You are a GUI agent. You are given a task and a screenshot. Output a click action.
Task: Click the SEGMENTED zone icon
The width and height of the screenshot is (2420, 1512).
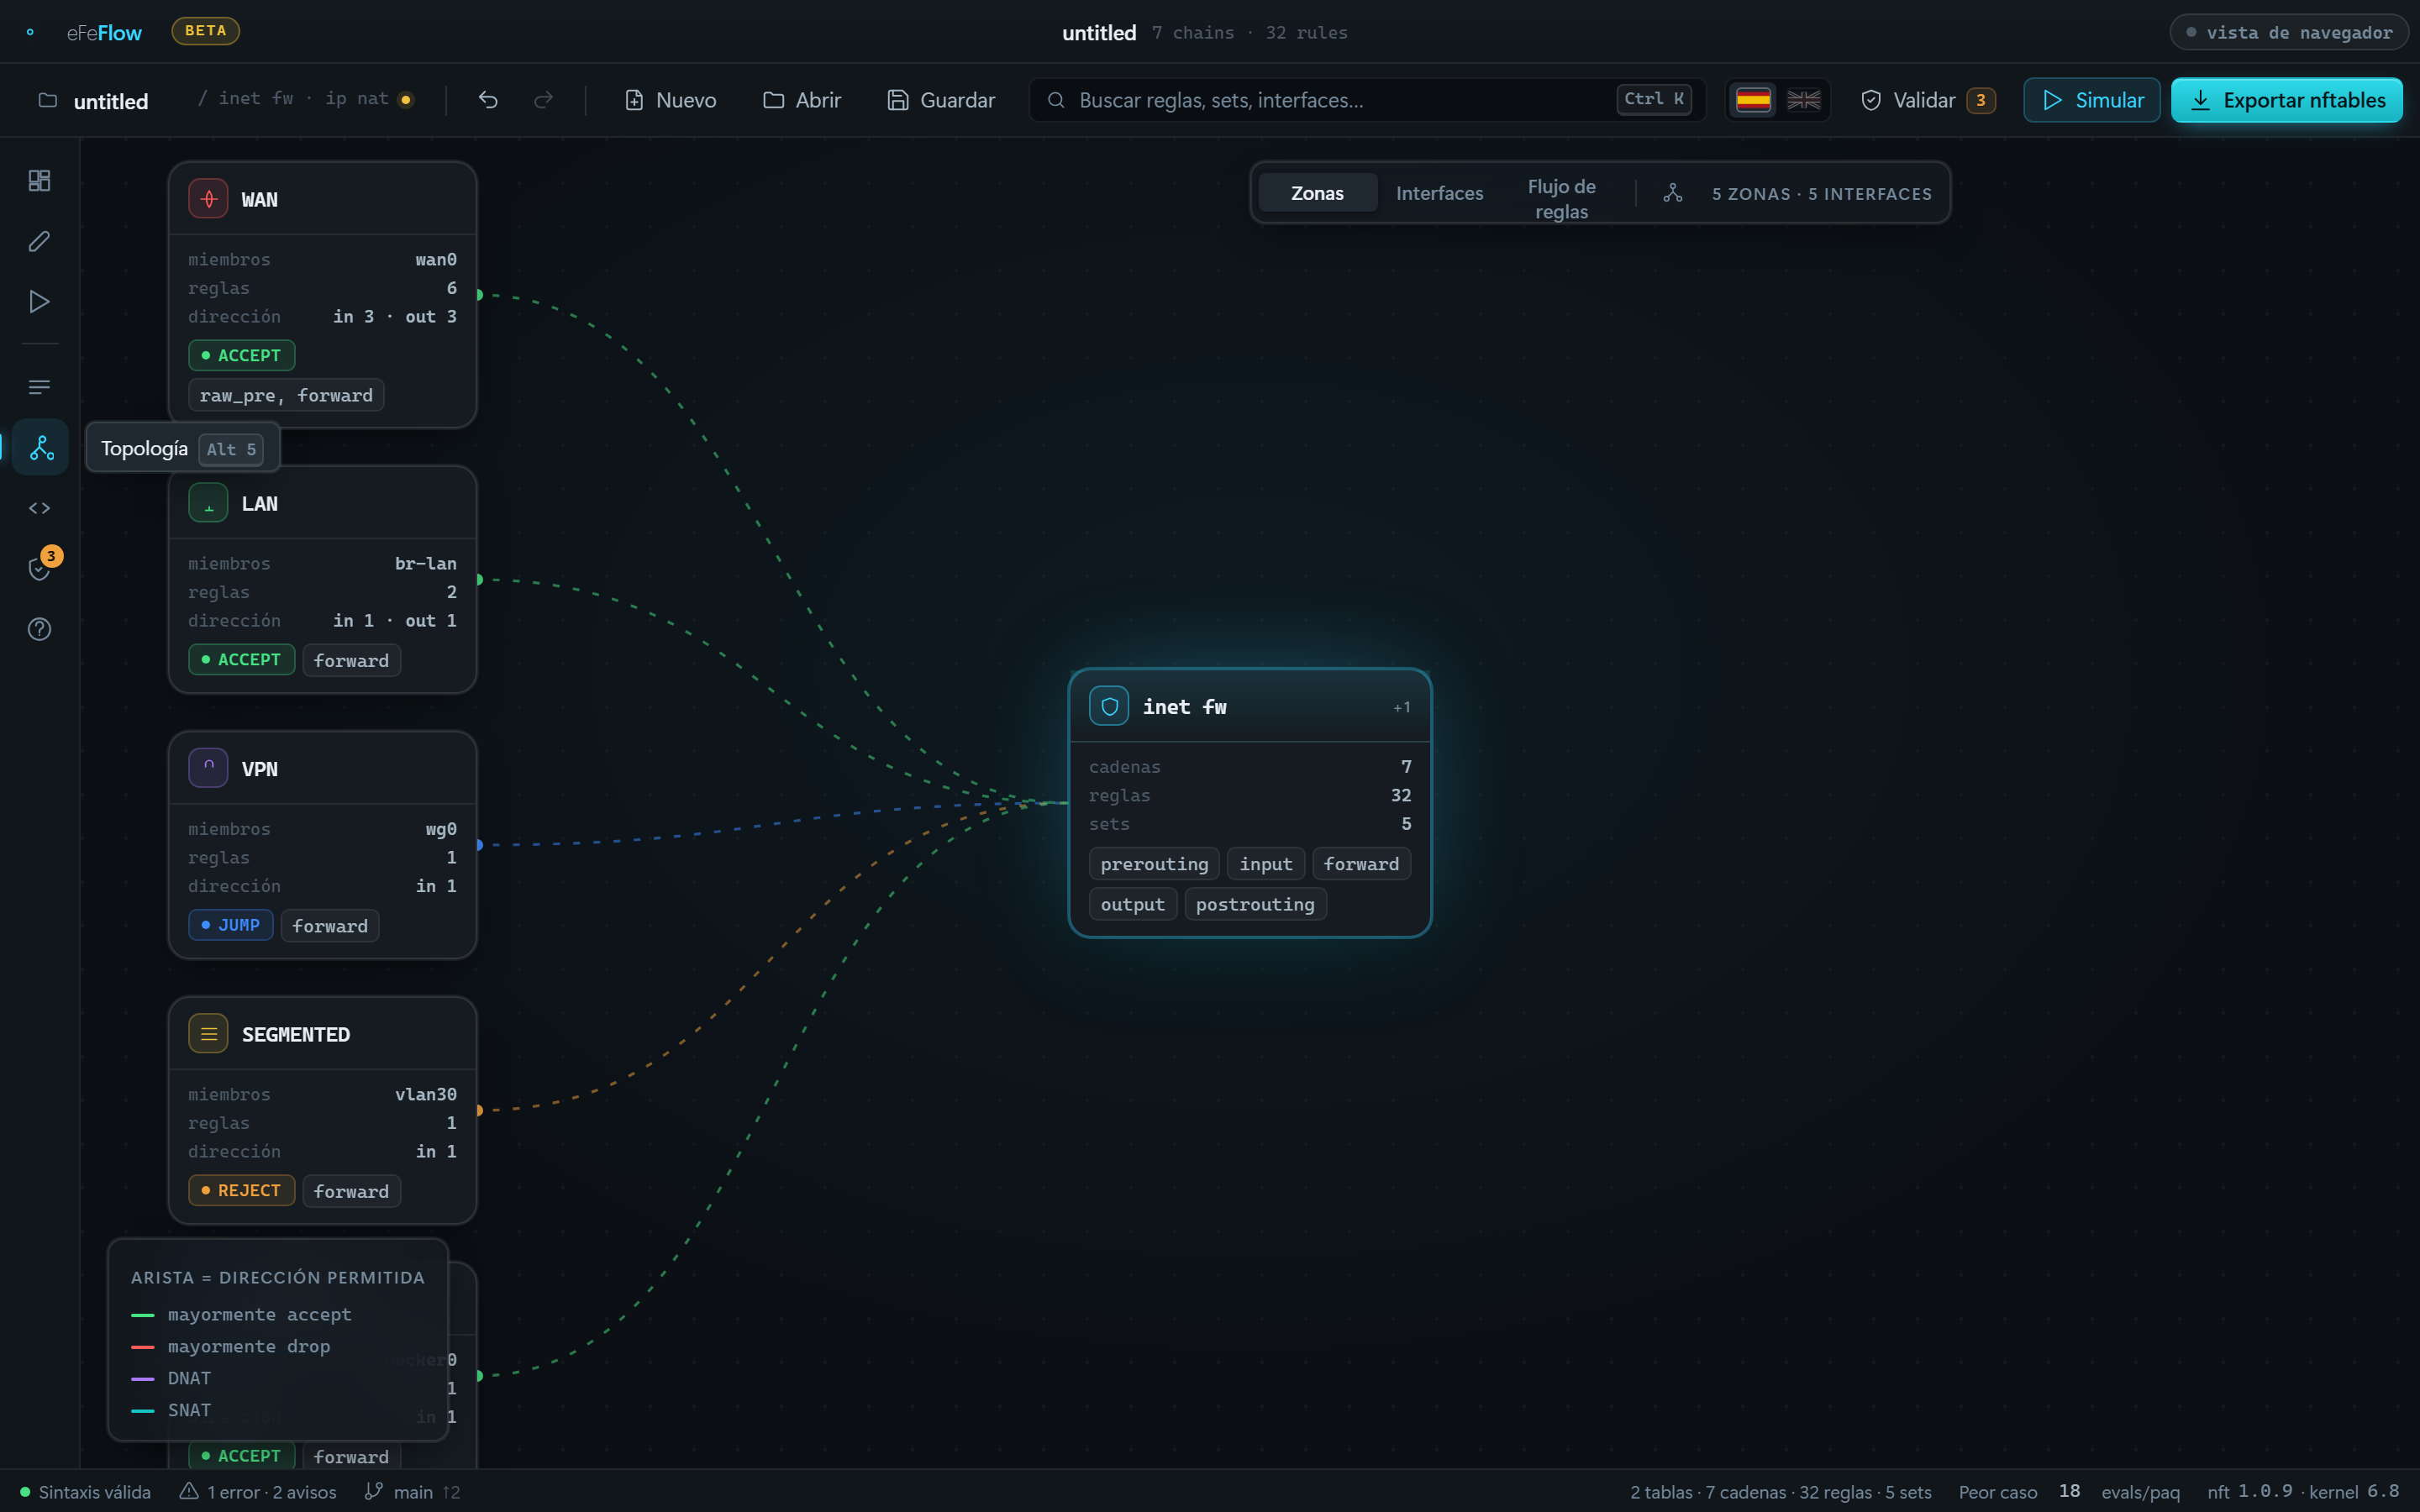tap(208, 1034)
